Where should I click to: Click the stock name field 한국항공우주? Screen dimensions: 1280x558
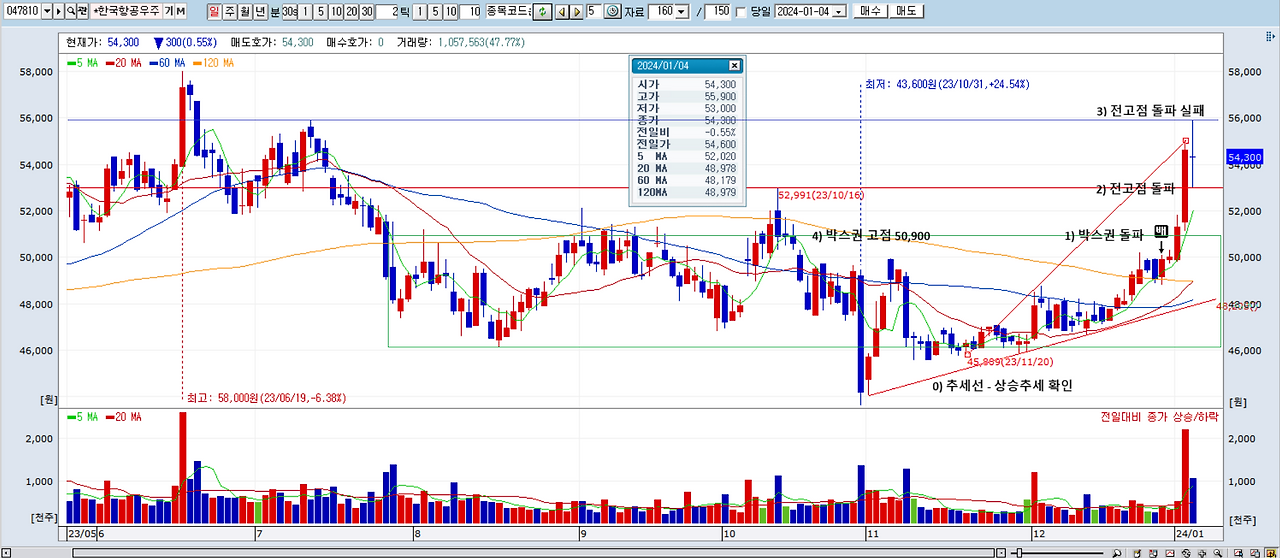pyautogui.click(x=126, y=11)
